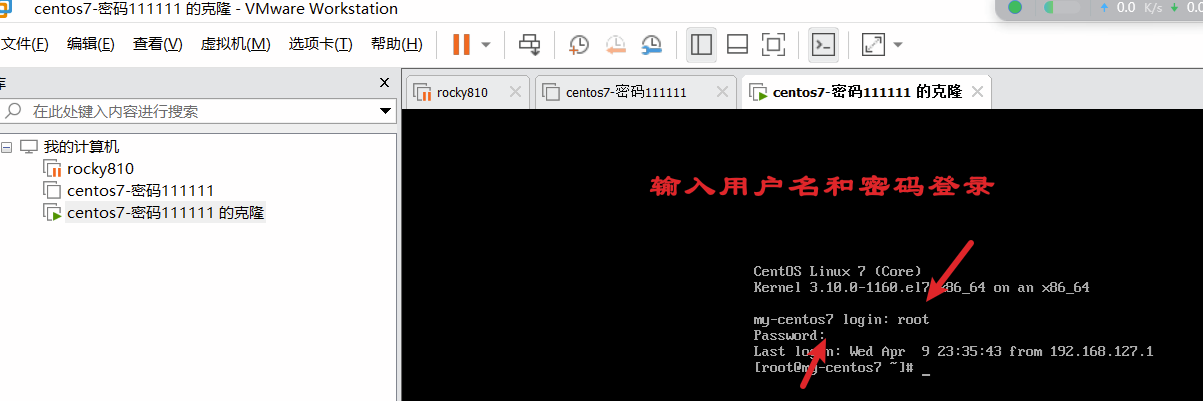Collapse the 我的计算机 tree node
The image size is (1203, 401).
pyautogui.click(x=7, y=147)
